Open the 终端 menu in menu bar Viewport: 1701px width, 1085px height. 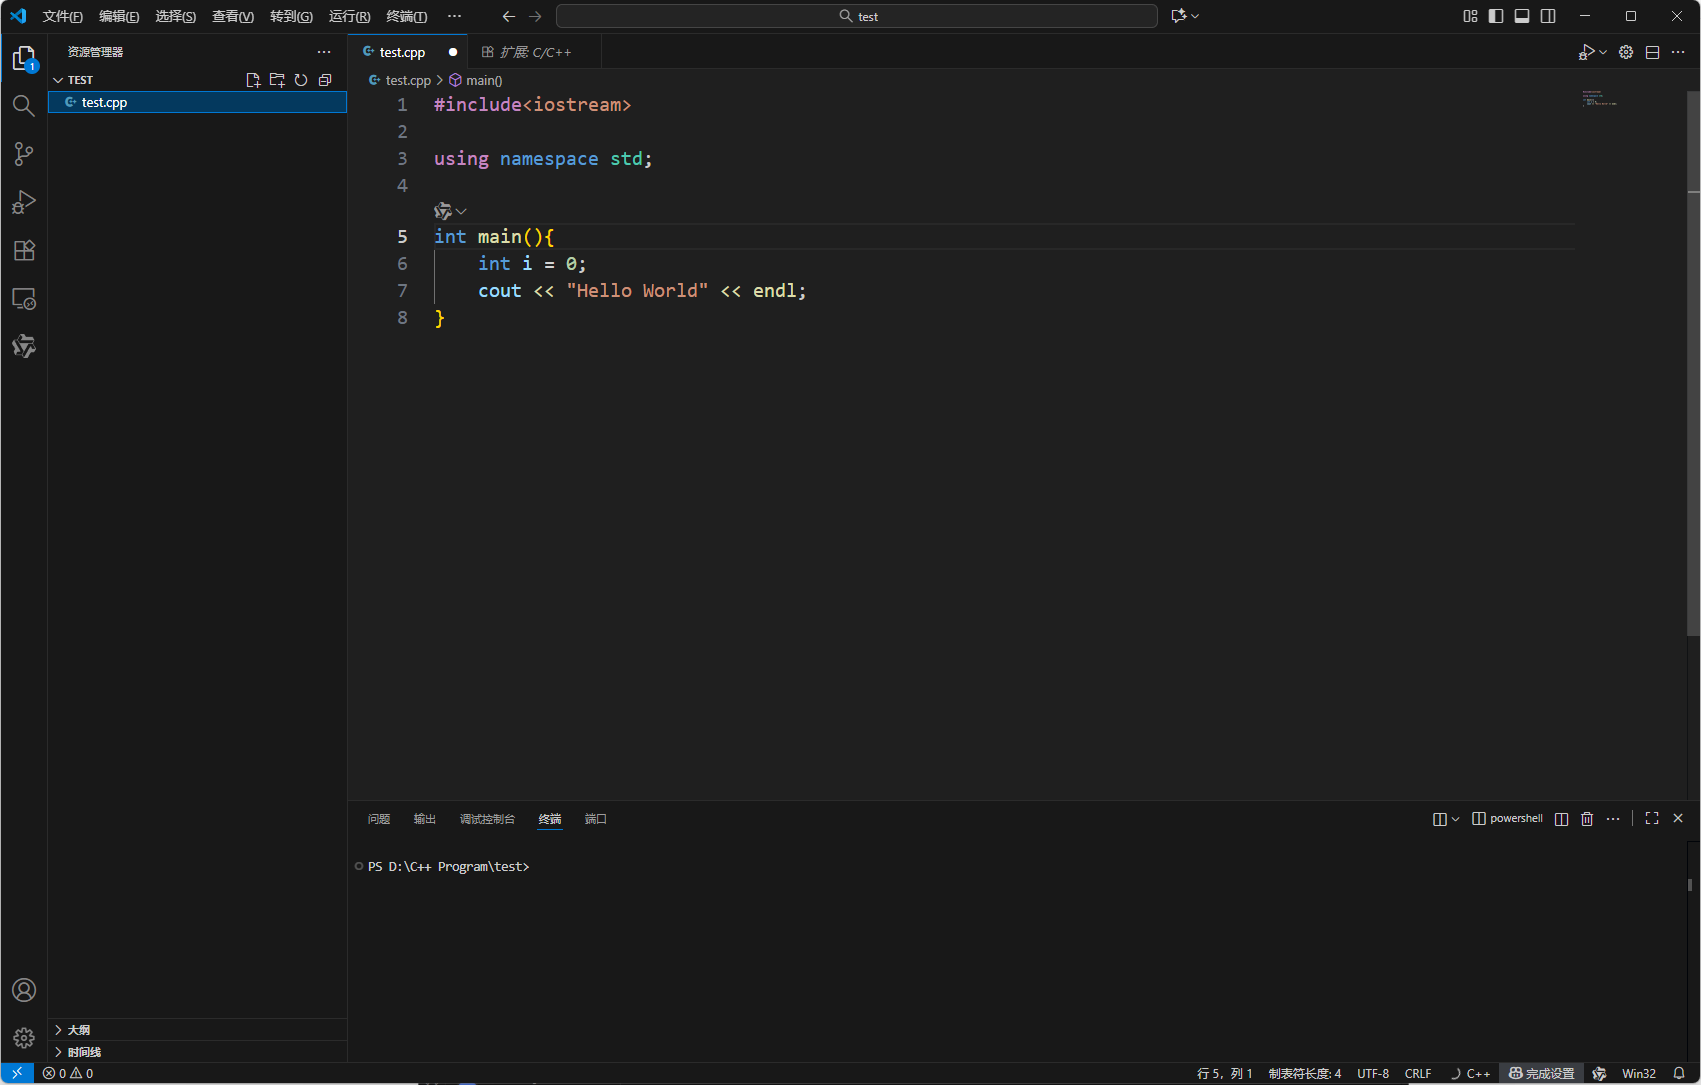406,16
